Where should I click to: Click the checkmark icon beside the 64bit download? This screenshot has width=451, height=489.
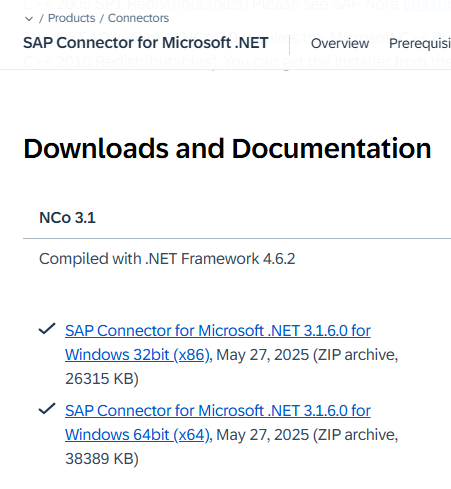pyautogui.click(x=47, y=409)
